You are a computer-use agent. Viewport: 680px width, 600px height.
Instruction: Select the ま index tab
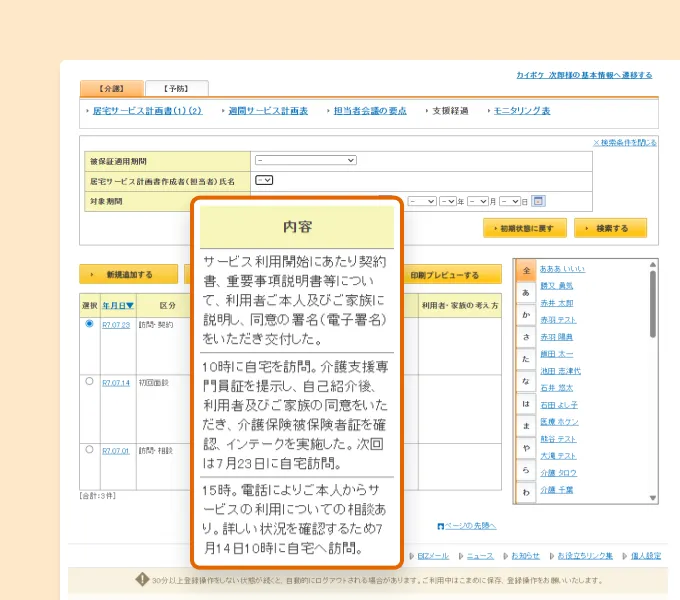(x=526, y=426)
